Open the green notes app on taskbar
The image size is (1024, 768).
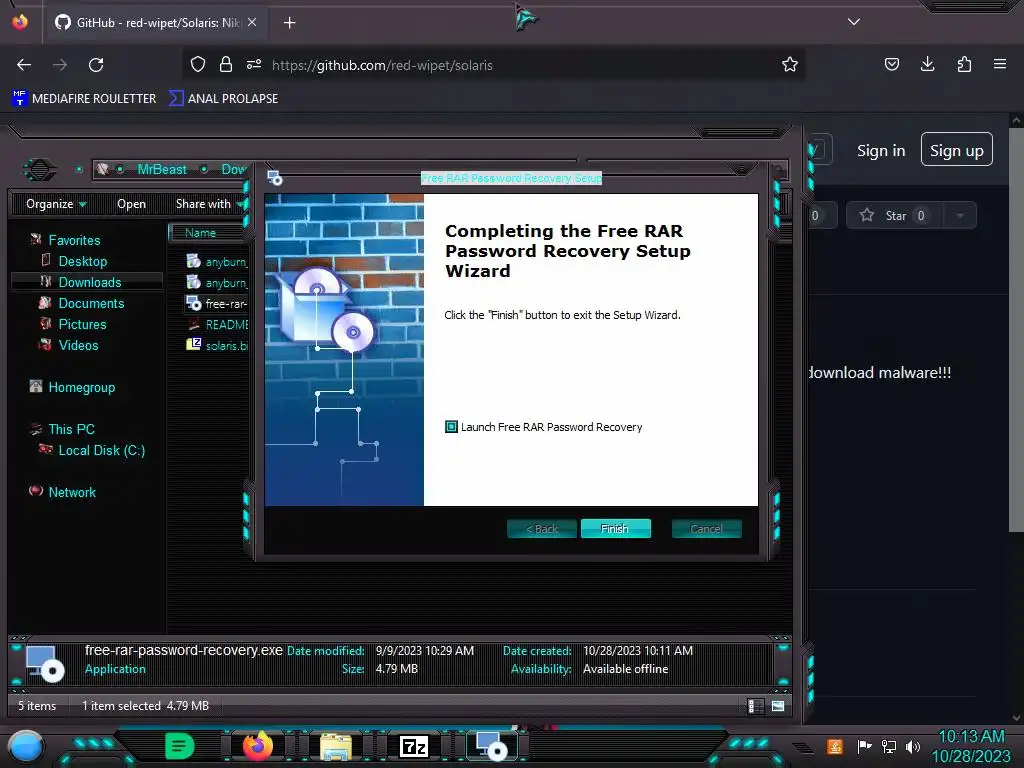[x=180, y=746]
